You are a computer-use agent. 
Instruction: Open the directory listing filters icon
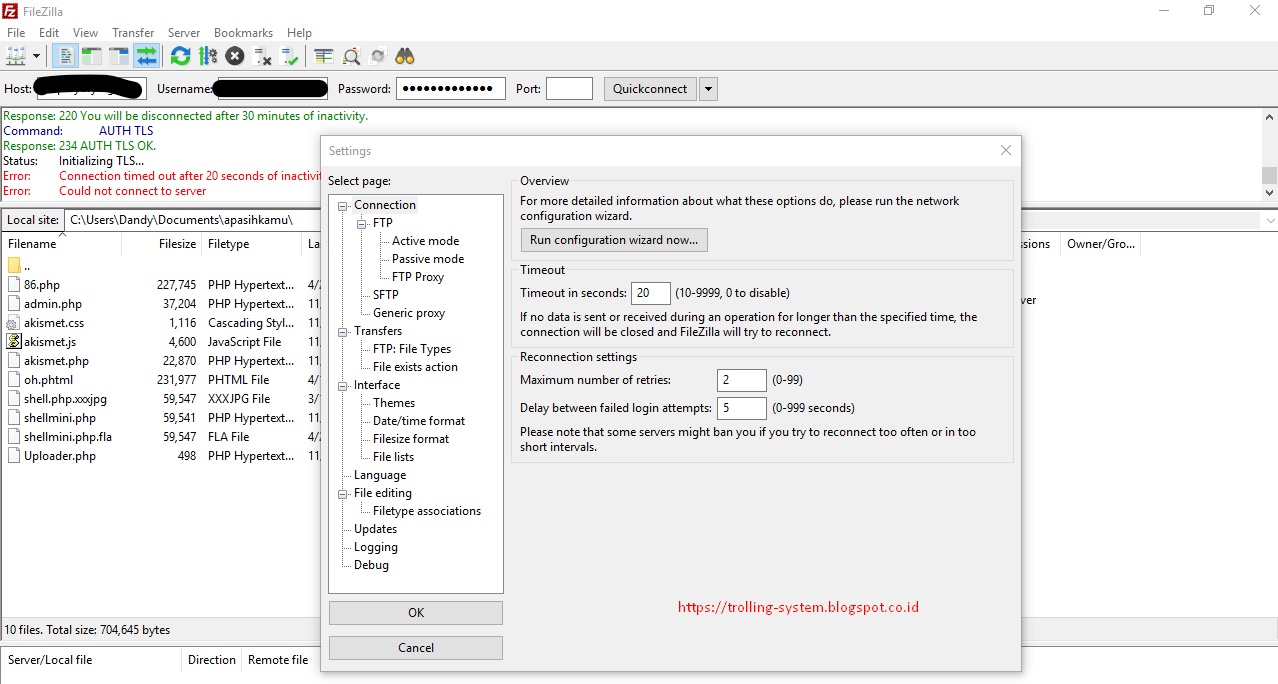pyautogui.click(x=323, y=56)
